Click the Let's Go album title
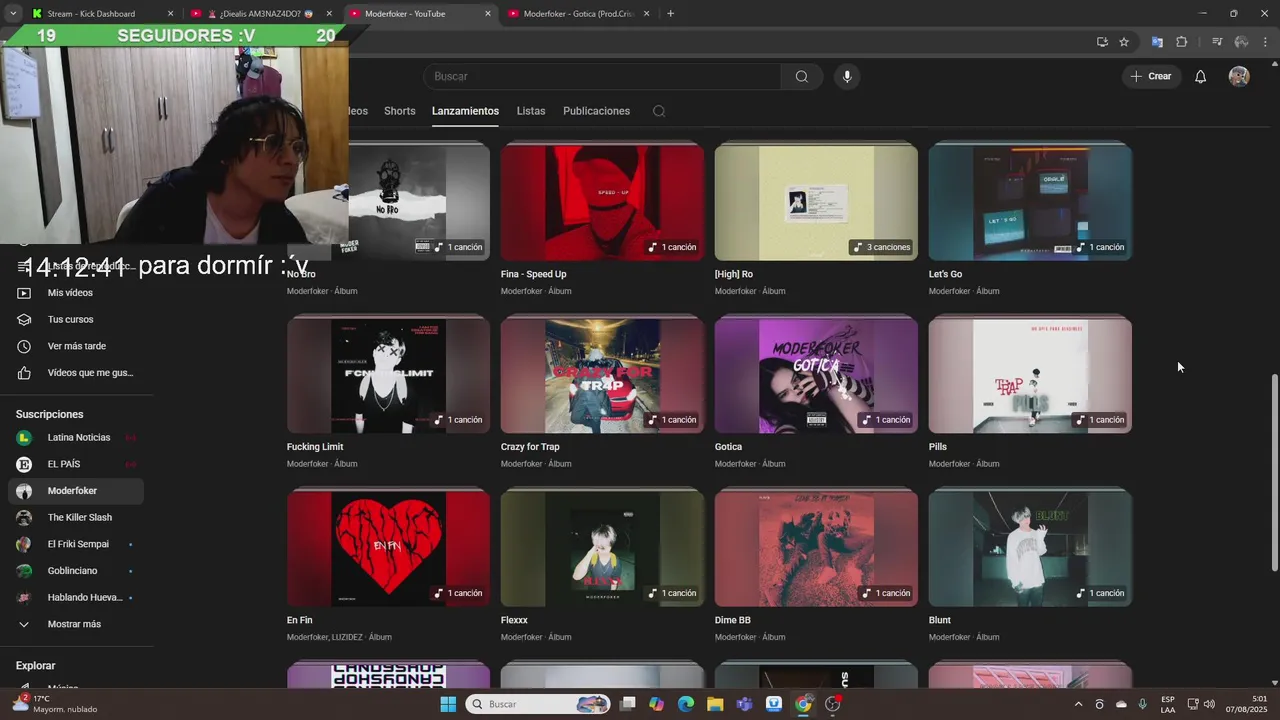 pos(945,274)
